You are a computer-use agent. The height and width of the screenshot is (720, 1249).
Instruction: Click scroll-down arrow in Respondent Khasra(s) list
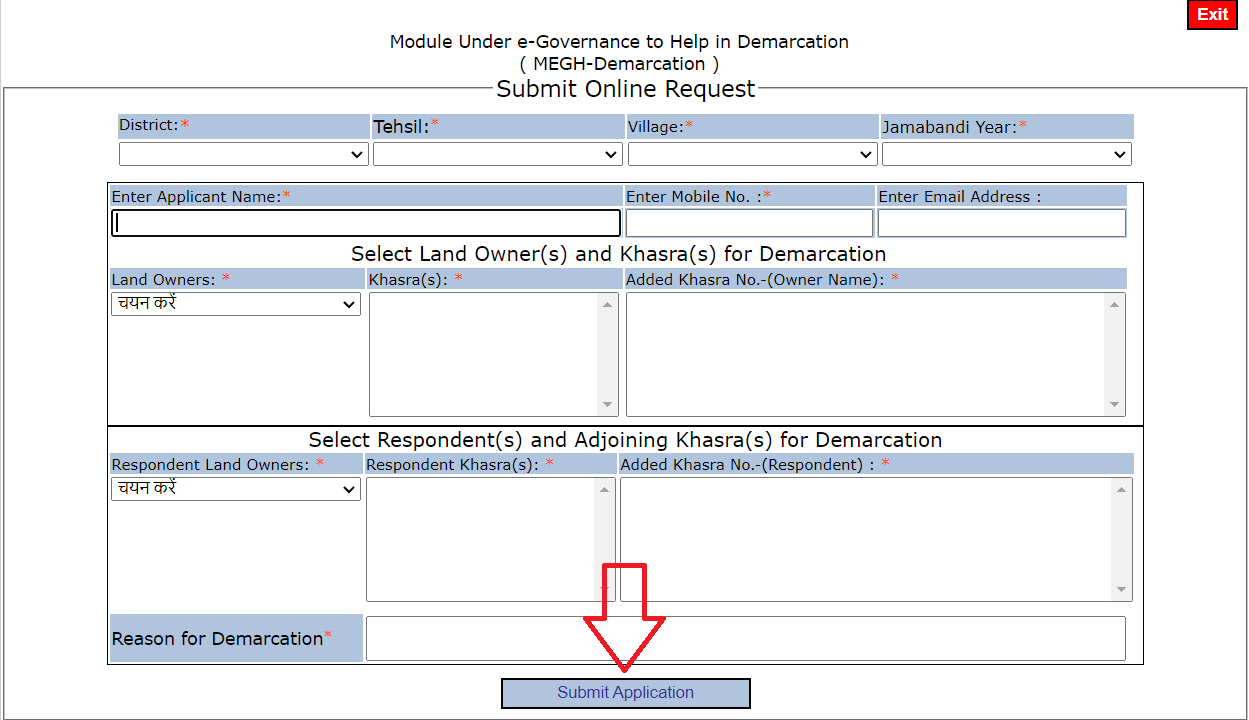[x=605, y=590]
